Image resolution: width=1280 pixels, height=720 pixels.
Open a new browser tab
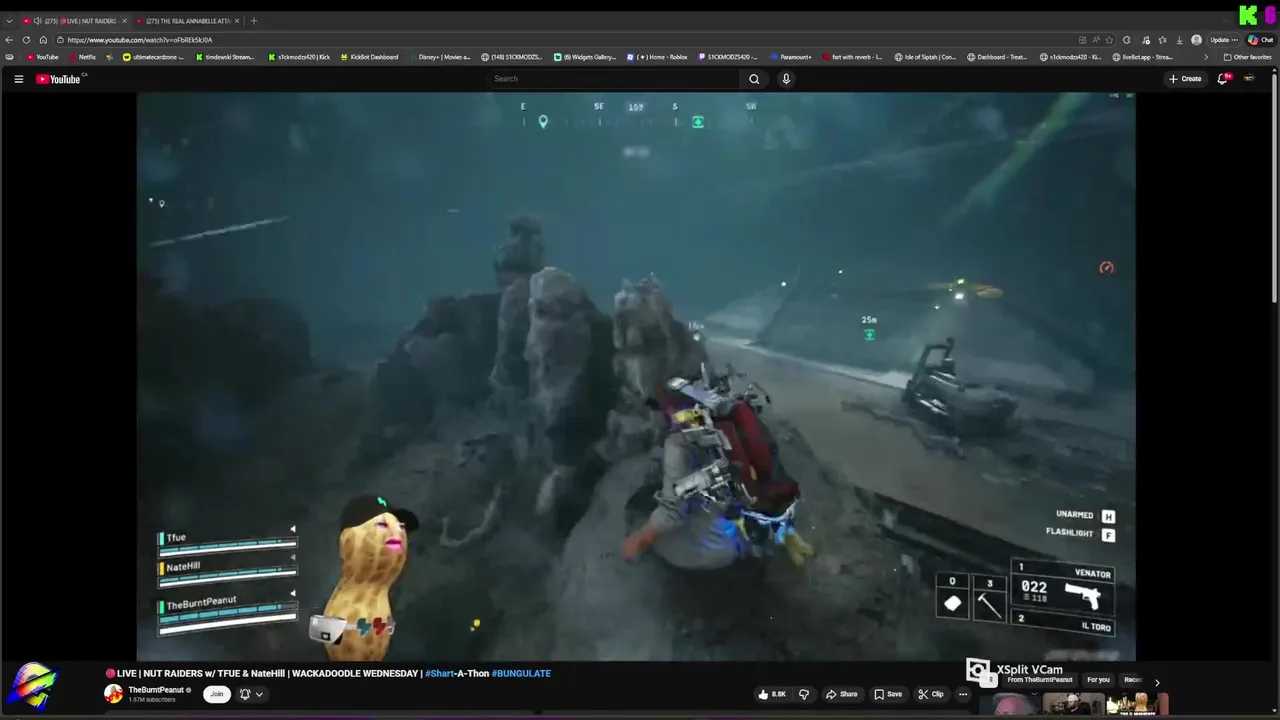pyautogui.click(x=253, y=21)
